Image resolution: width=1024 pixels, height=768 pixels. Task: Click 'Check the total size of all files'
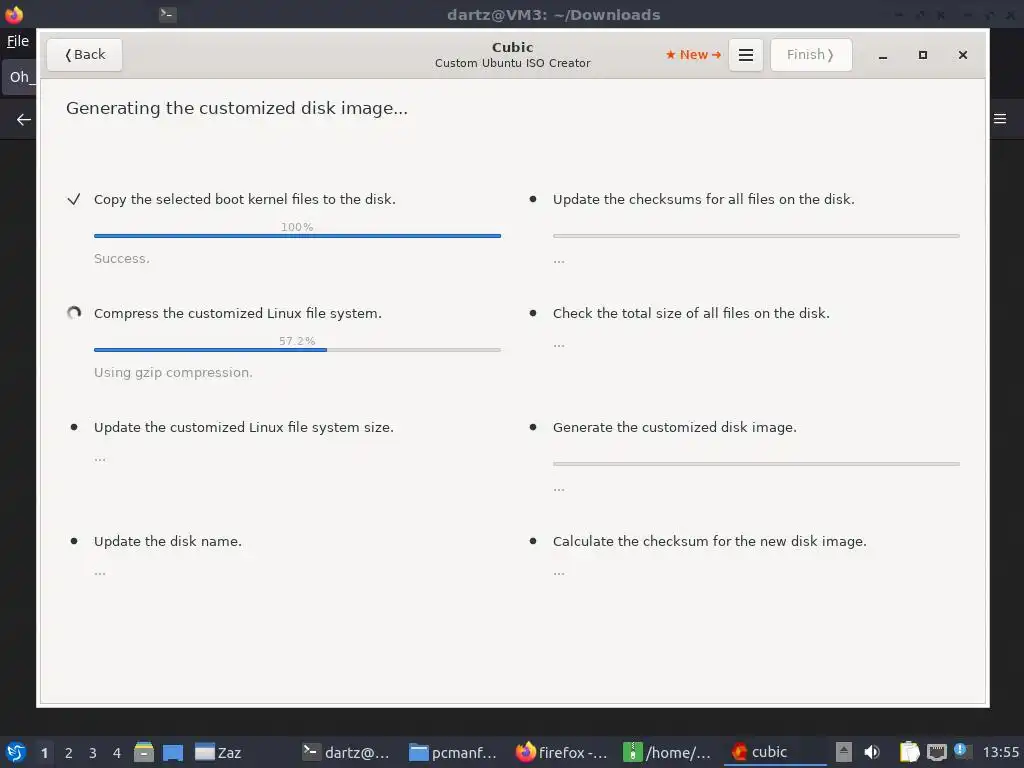[x=691, y=313]
